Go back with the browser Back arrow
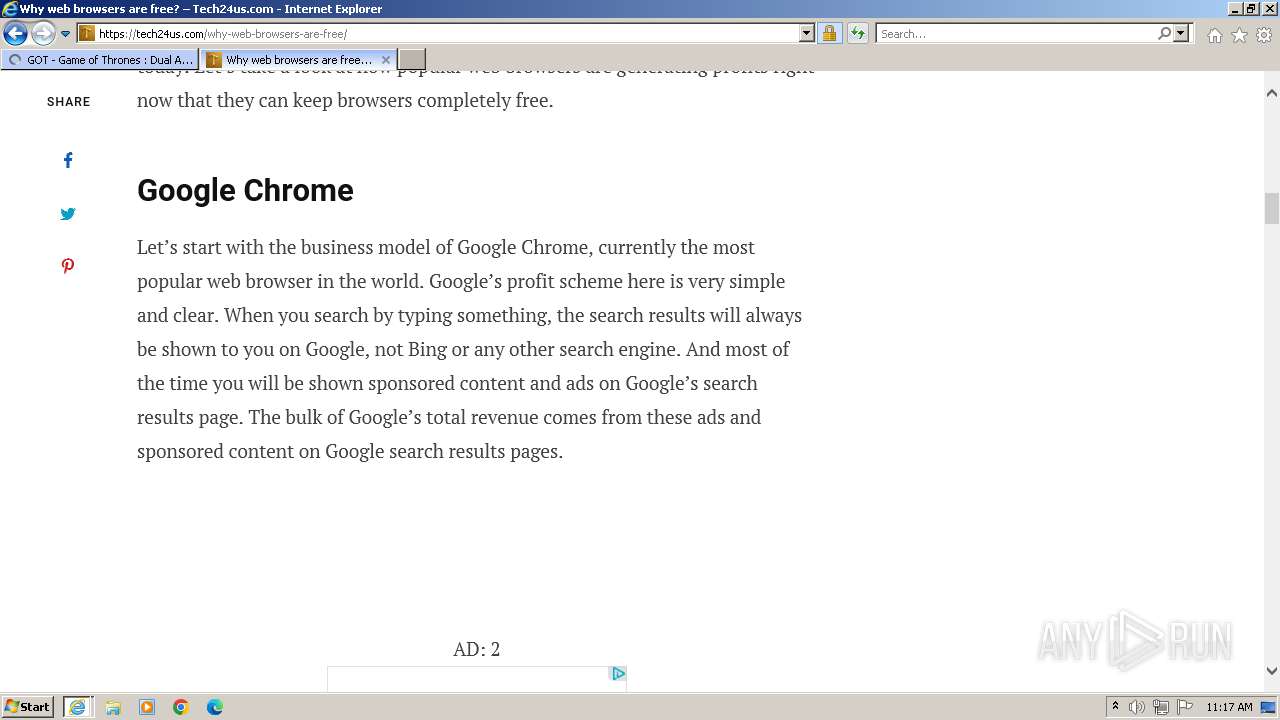The height and width of the screenshot is (720, 1280). [15, 34]
